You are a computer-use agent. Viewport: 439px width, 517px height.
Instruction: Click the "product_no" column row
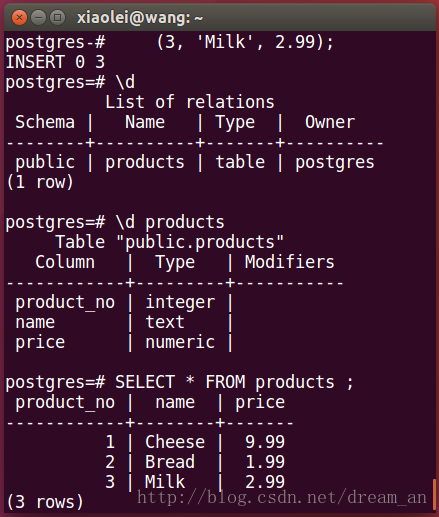[x=123, y=302]
